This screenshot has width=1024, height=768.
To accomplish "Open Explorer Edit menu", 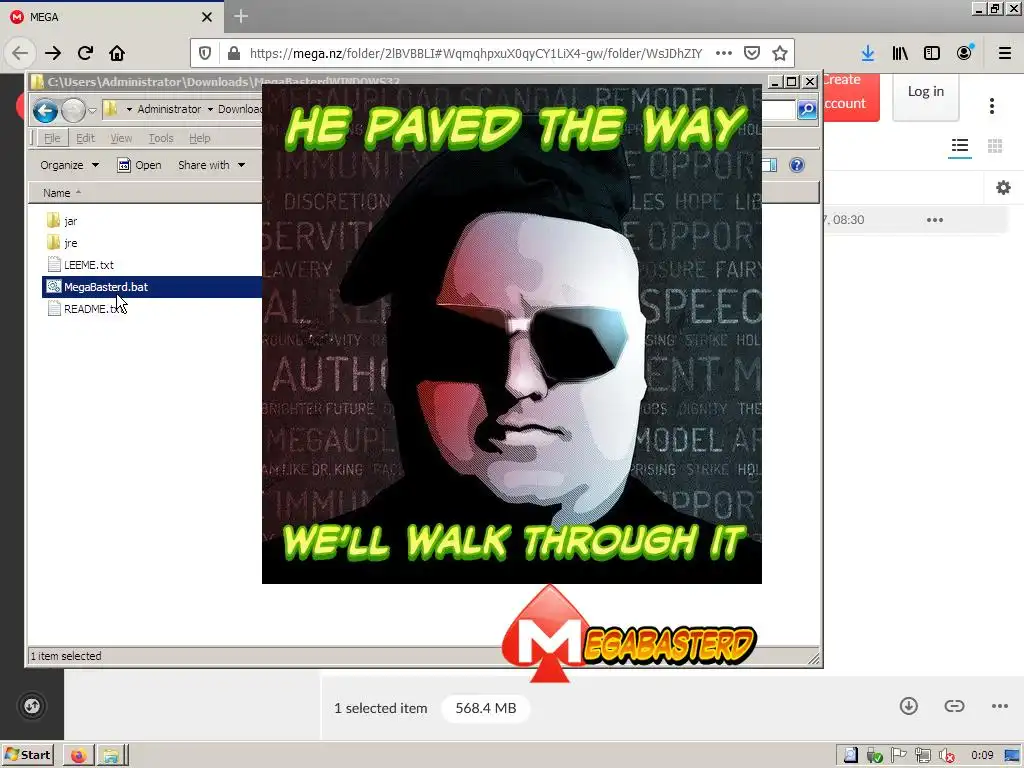I will tap(85, 138).
